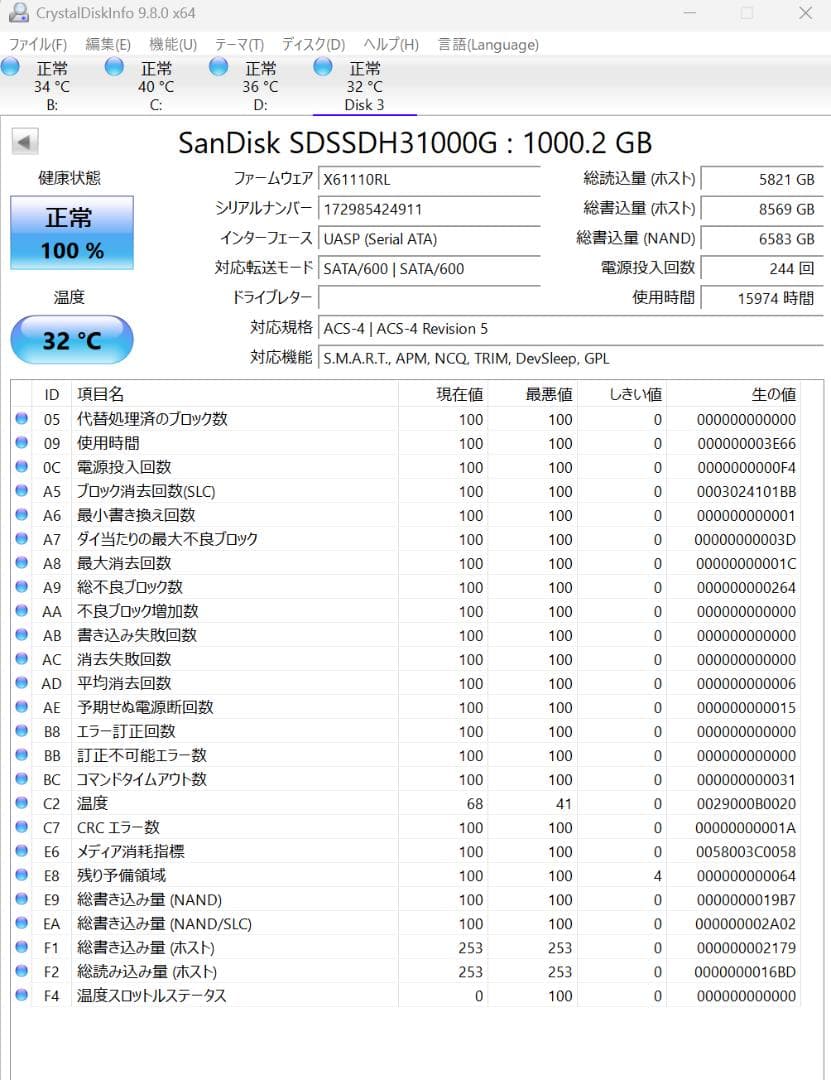Click the firmware field X61110RL
The height and width of the screenshot is (1080, 831).
429,180
